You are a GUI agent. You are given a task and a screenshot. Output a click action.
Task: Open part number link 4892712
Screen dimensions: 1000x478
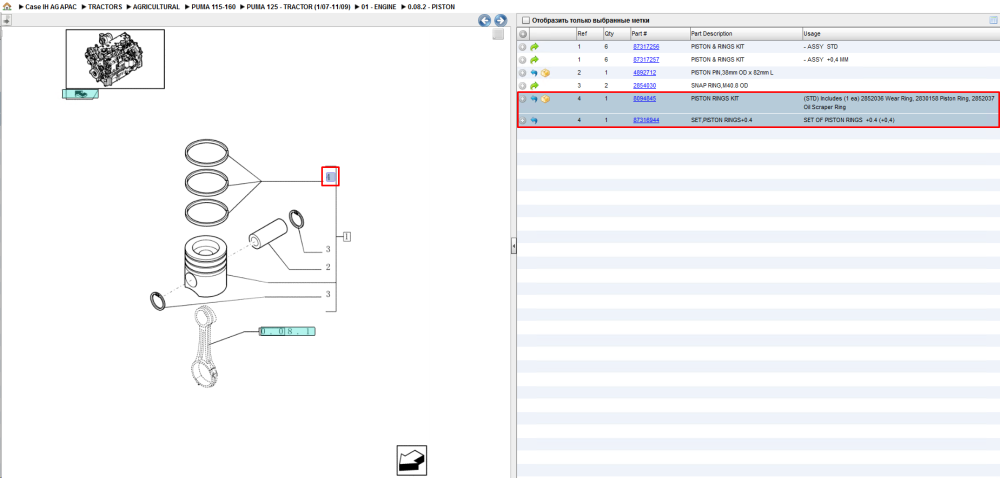pos(644,73)
